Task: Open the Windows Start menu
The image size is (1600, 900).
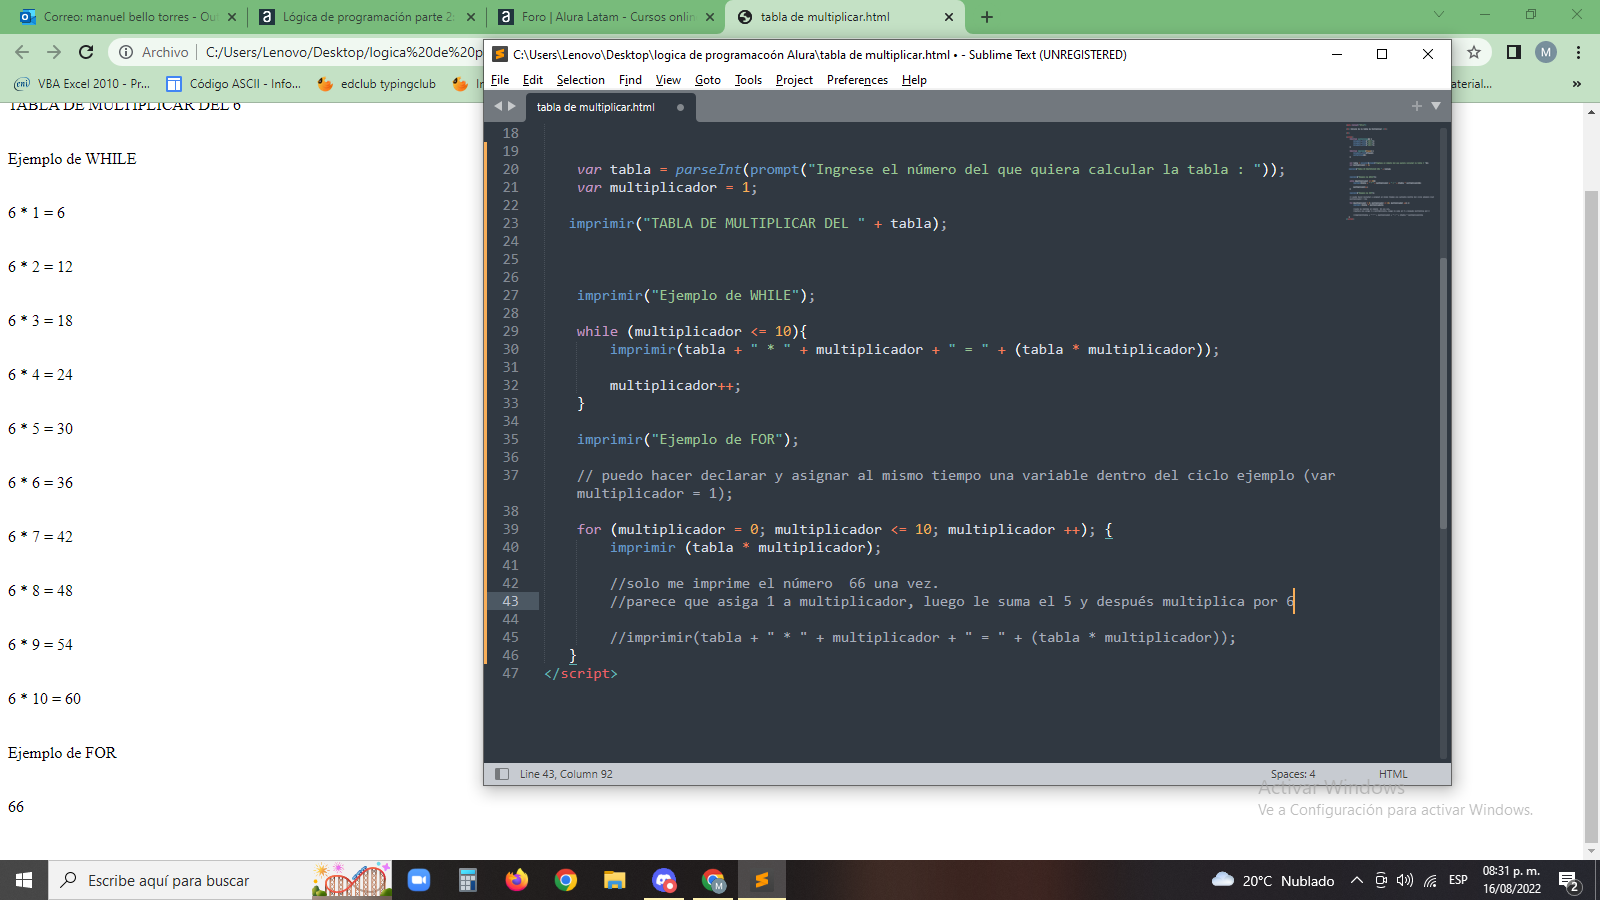Action: (24, 880)
